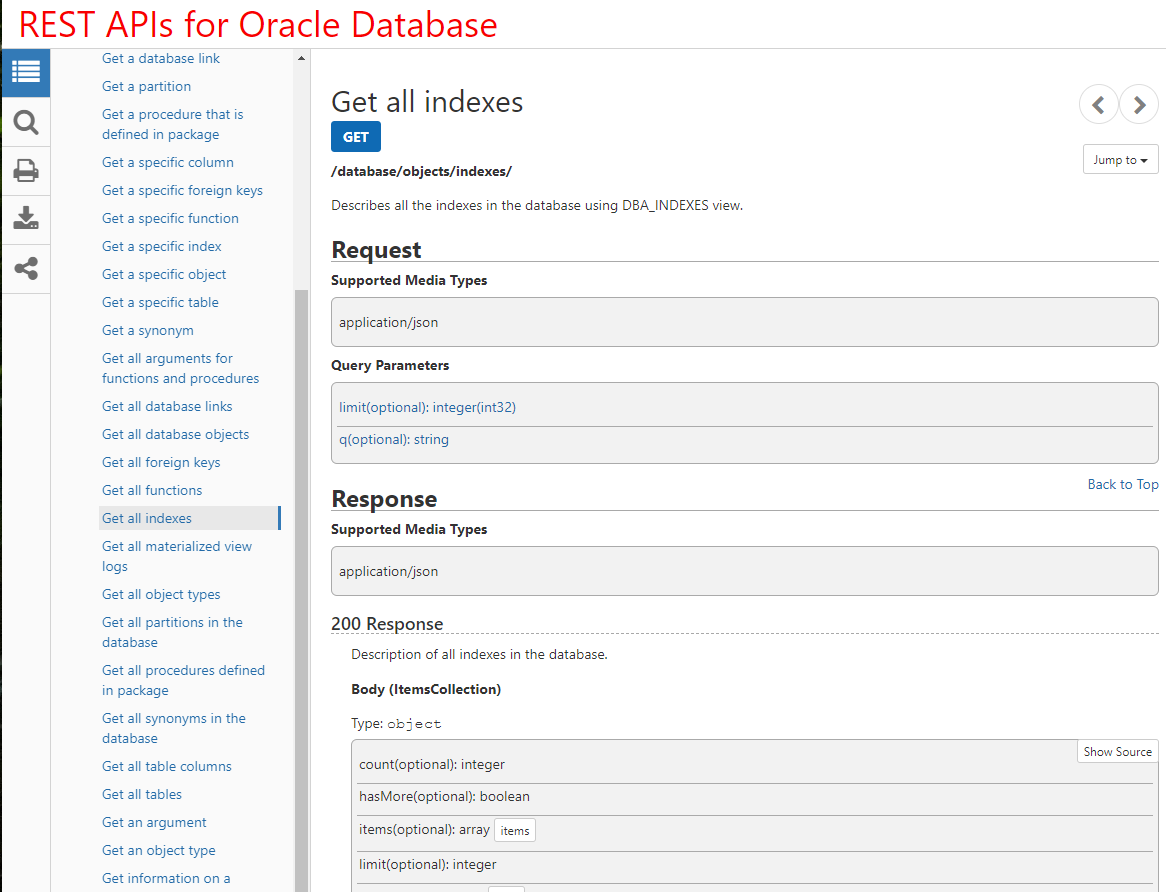Click application/json under Response media types
Viewport: 1166px width, 892px height.
click(x=389, y=571)
